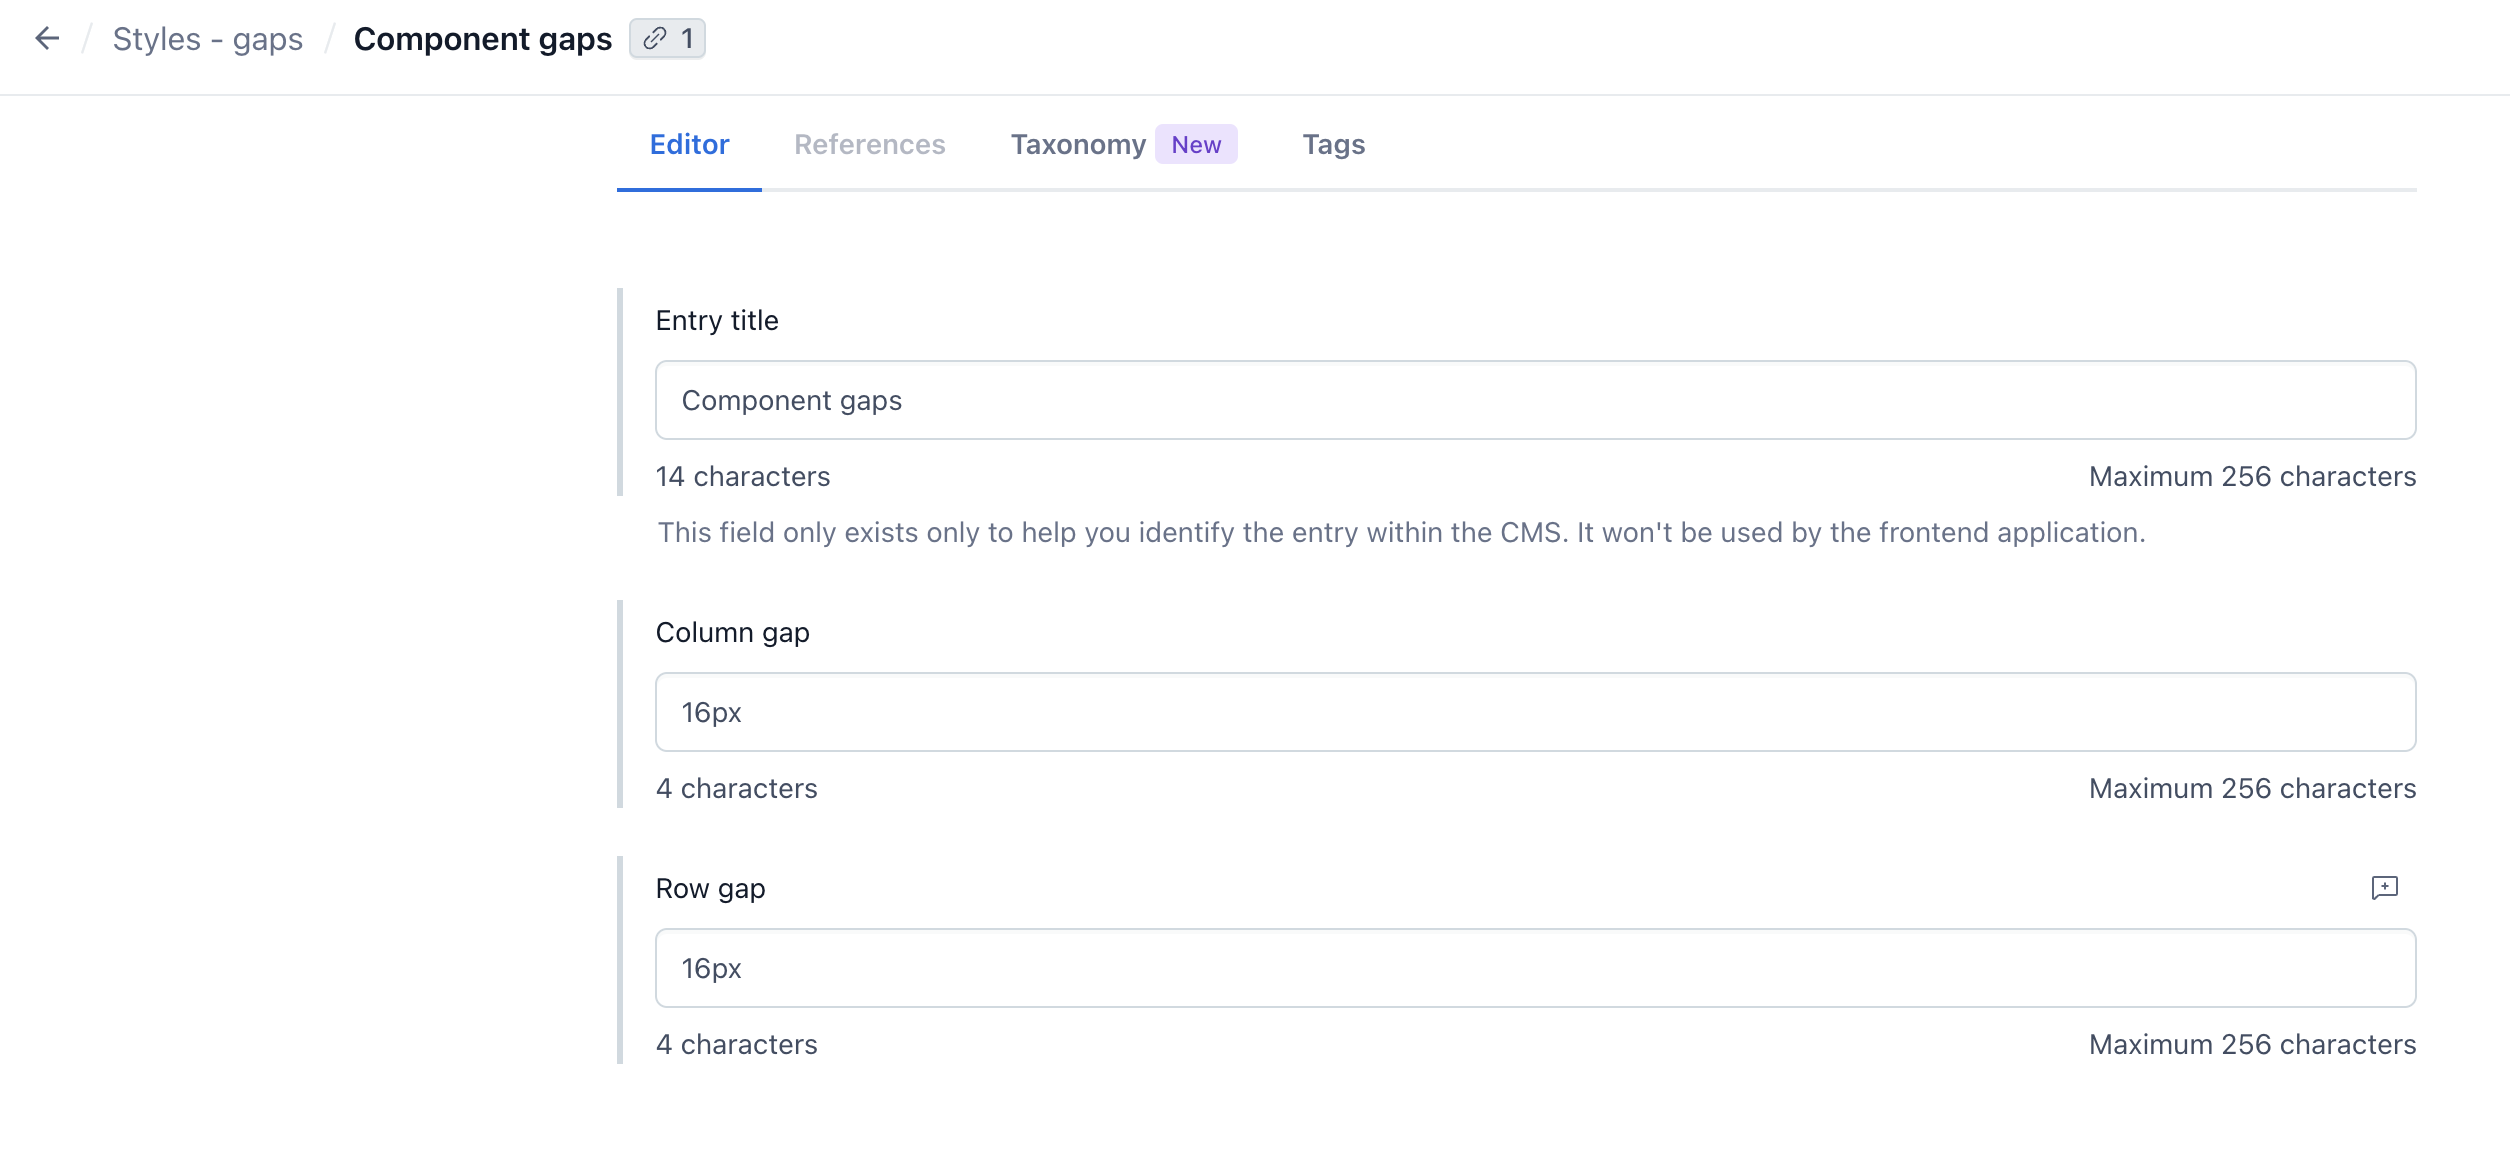Image resolution: width=2510 pixels, height=1160 pixels.
Task: Go back using the left arrow icon
Action: tap(47, 39)
